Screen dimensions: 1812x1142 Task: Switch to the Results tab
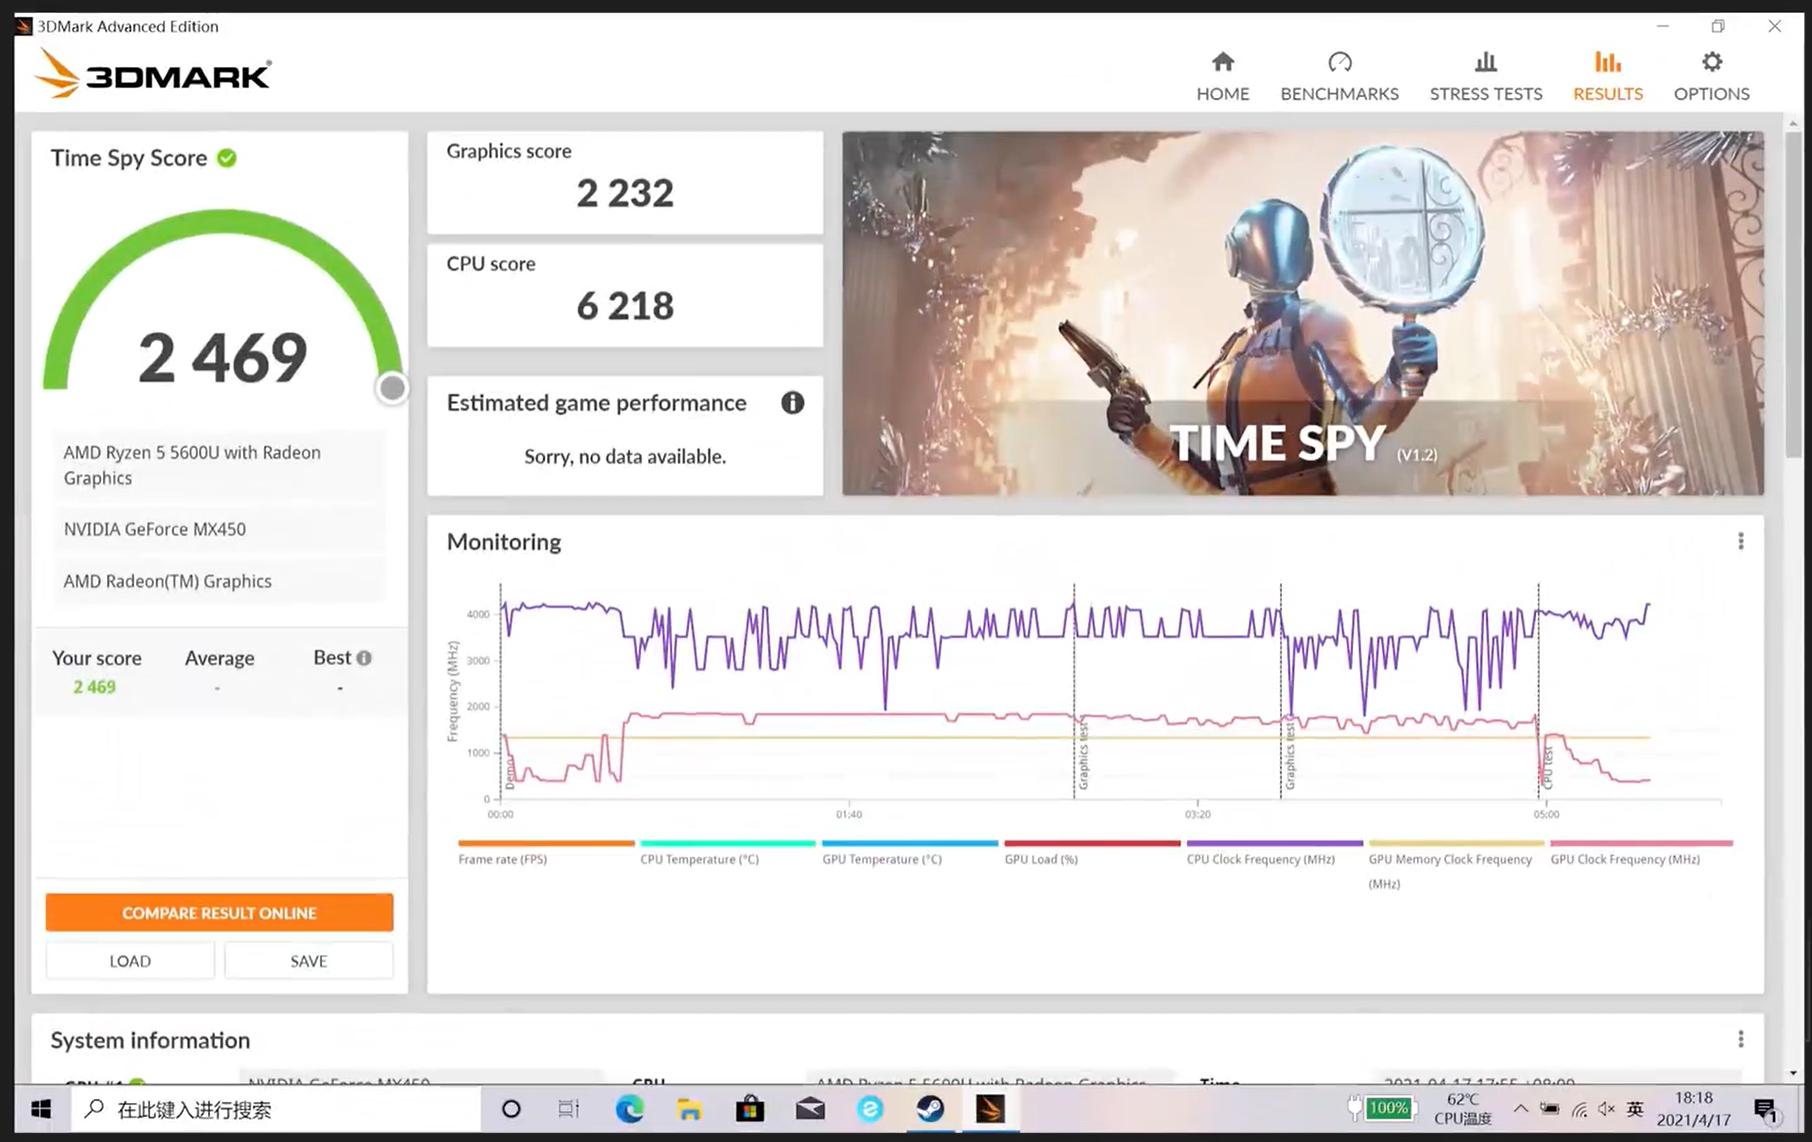[1607, 77]
